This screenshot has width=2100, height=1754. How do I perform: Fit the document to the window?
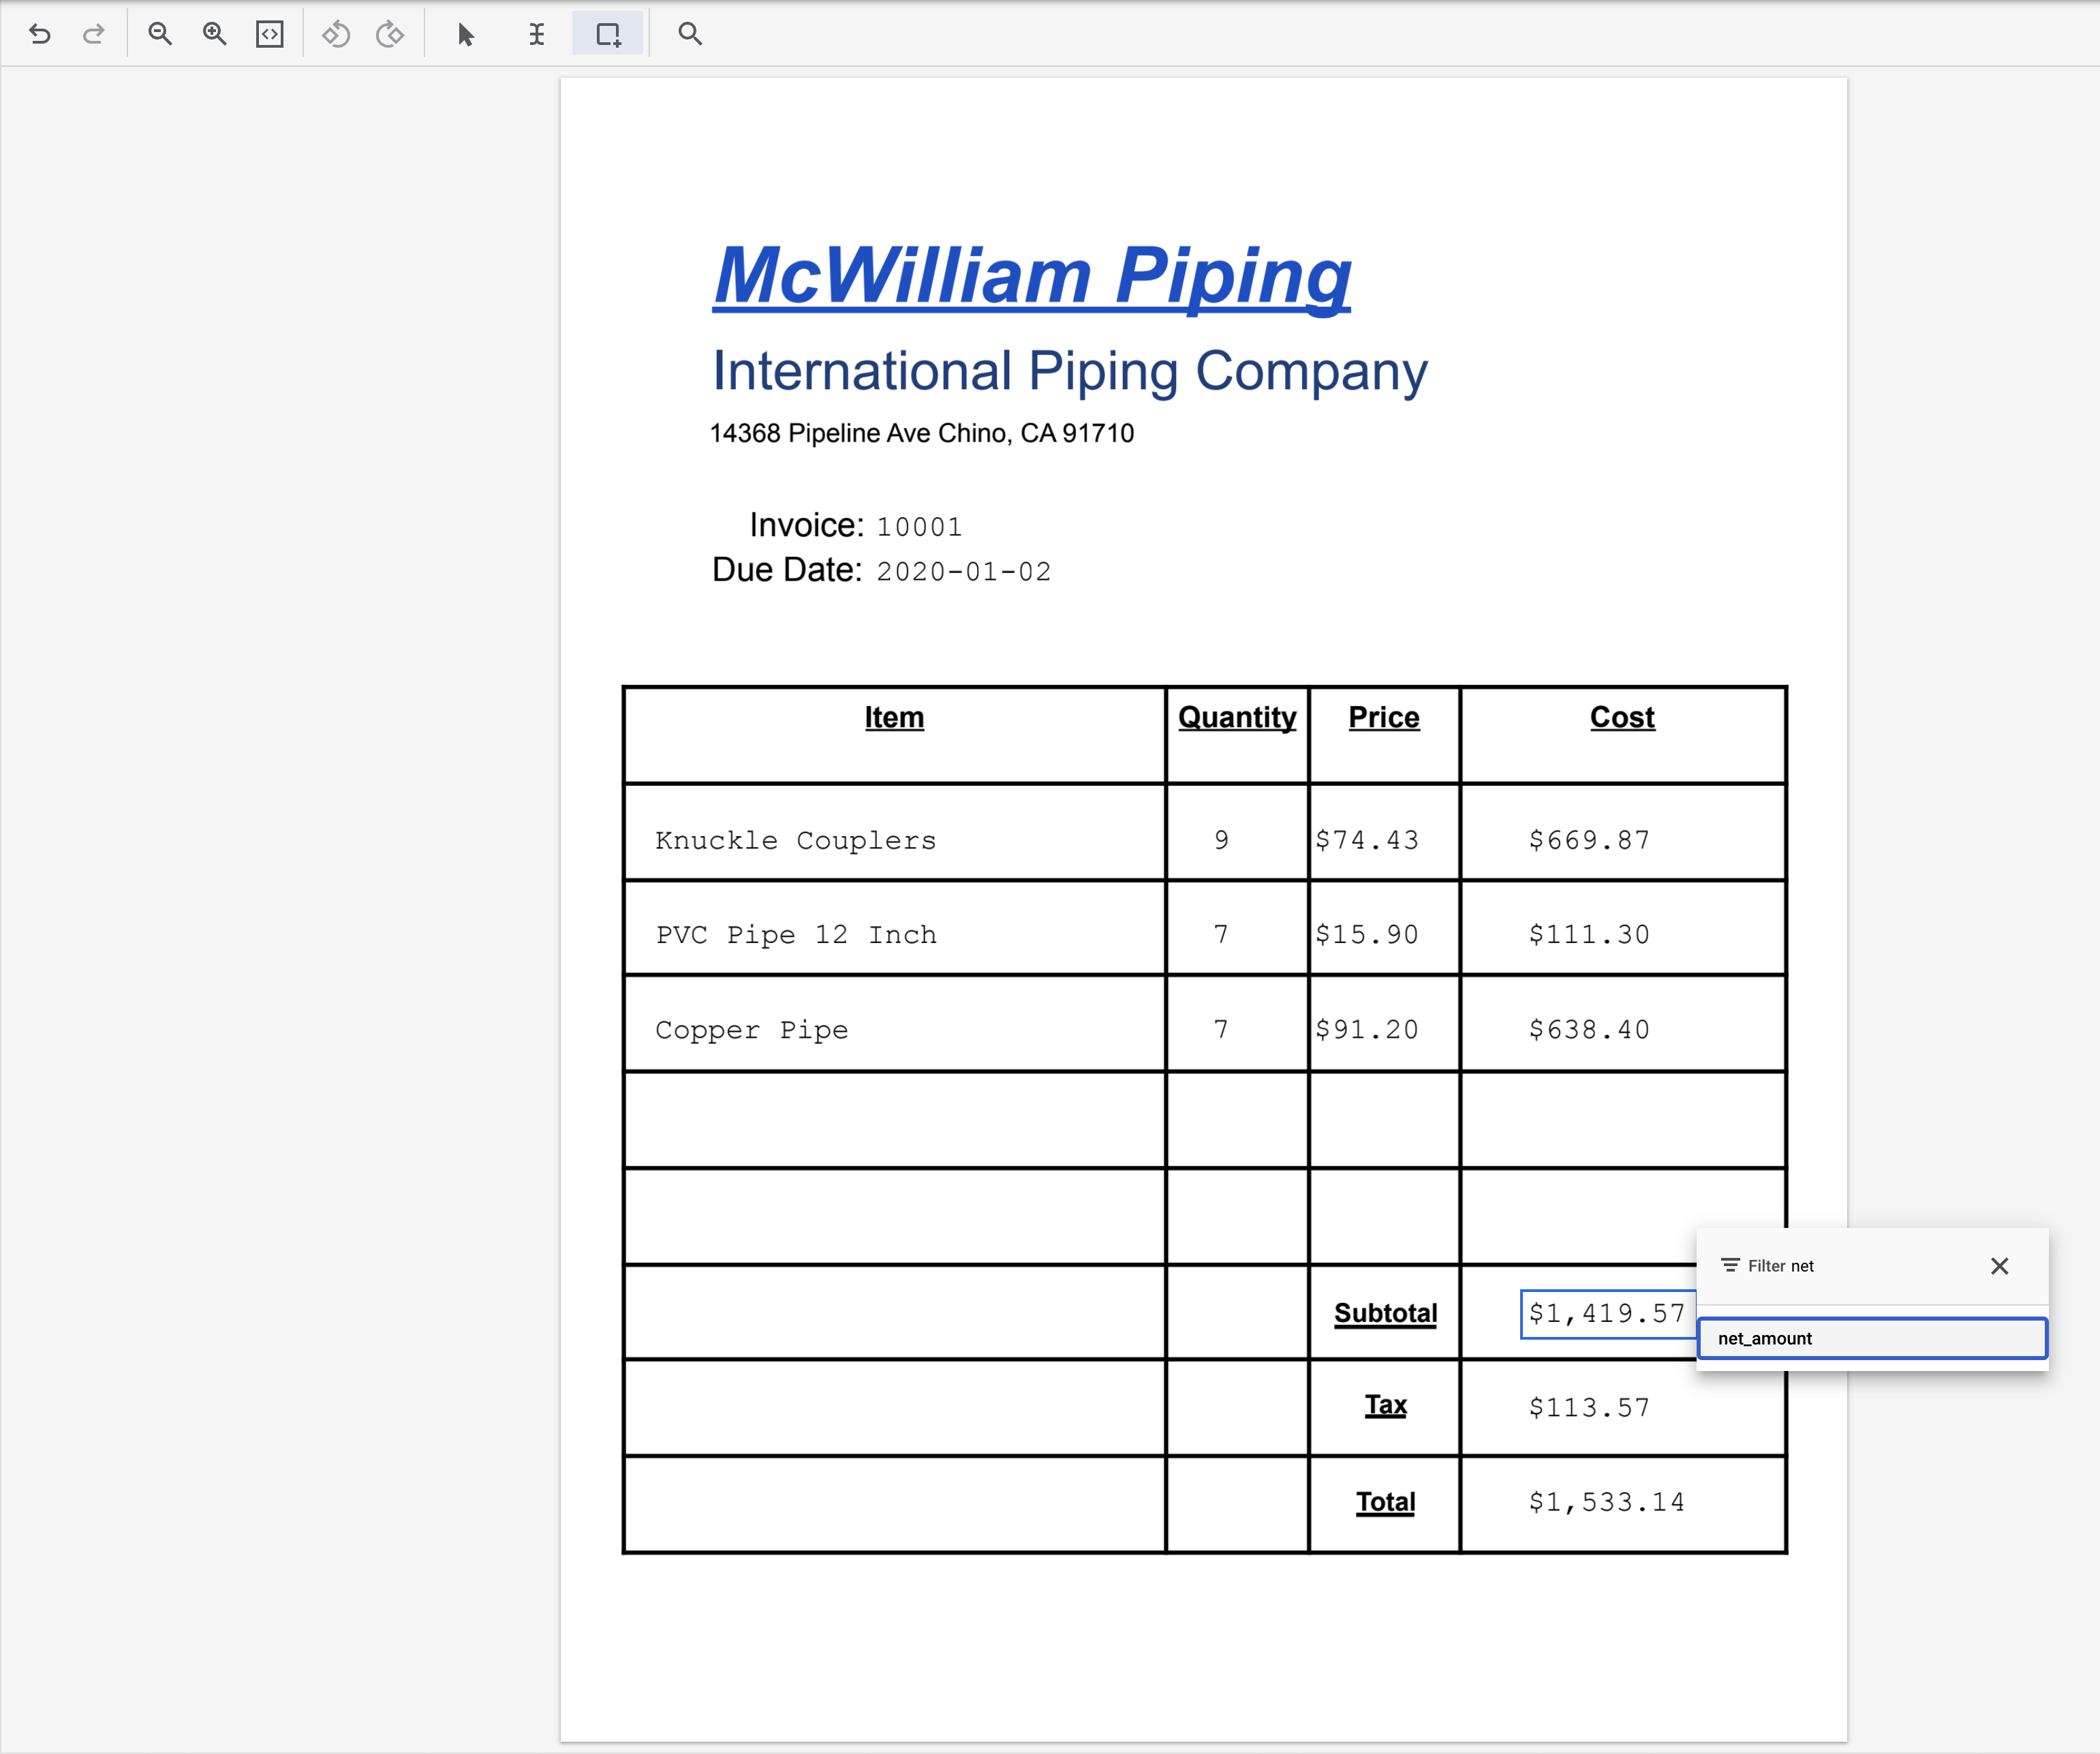point(269,33)
